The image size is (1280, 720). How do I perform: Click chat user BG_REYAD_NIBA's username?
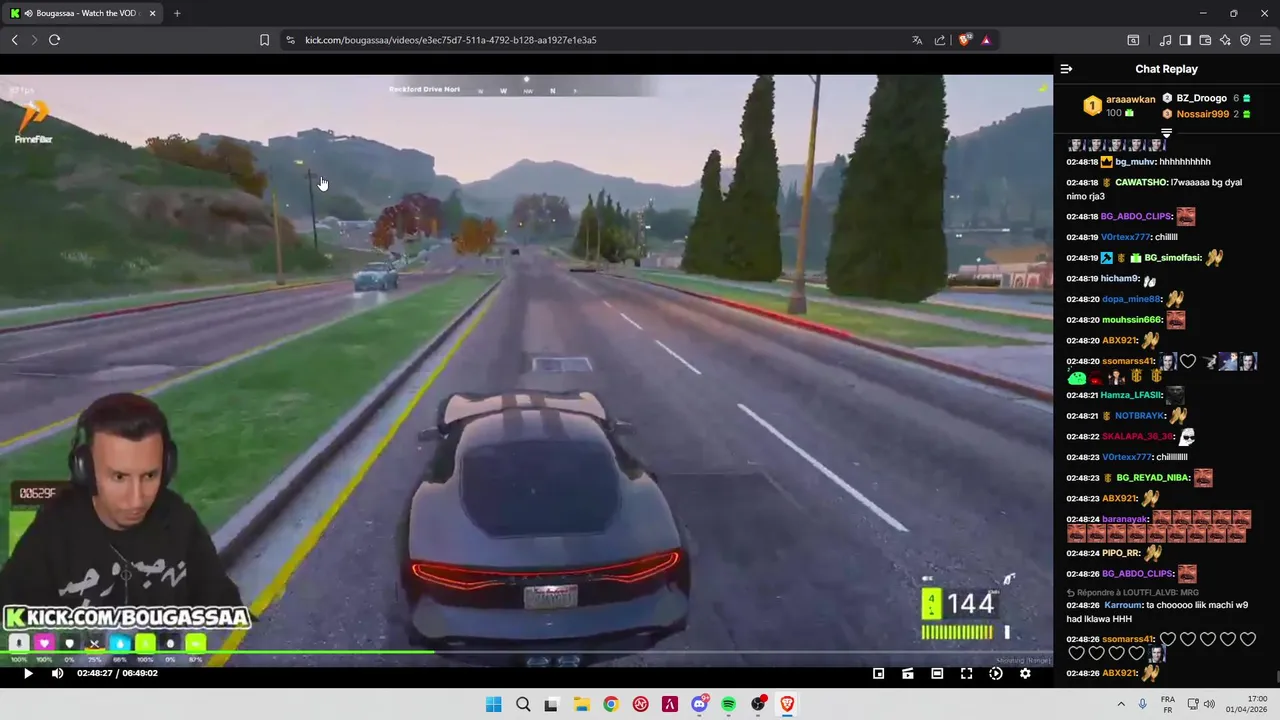[x=1153, y=478]
